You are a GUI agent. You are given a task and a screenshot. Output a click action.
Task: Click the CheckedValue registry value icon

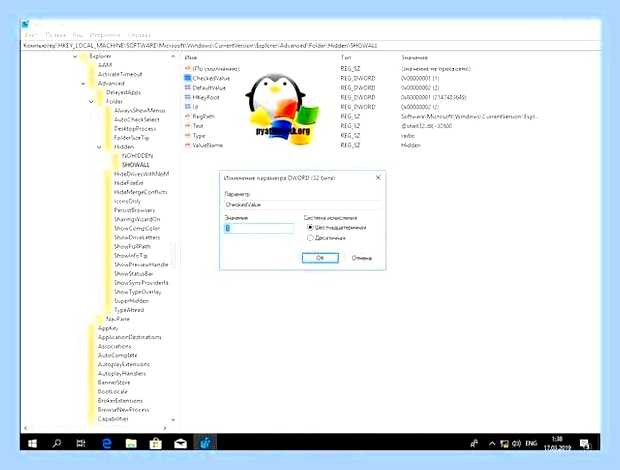[x=188, y=78]
